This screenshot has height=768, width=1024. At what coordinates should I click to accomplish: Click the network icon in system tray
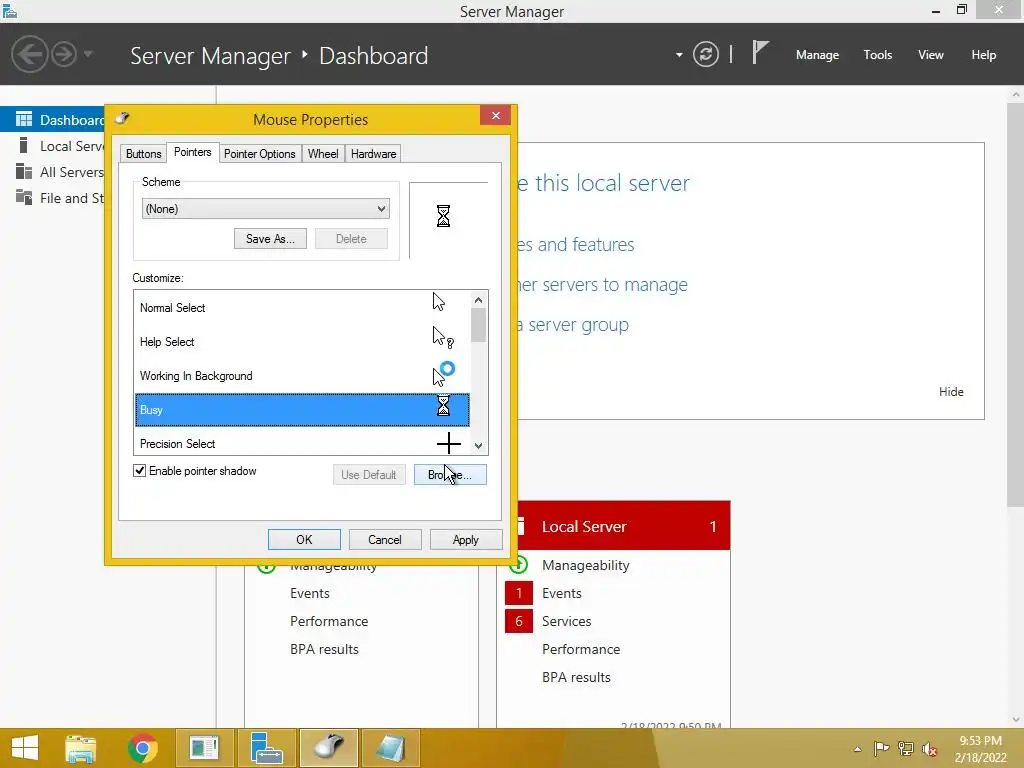(x=905, y=748)
